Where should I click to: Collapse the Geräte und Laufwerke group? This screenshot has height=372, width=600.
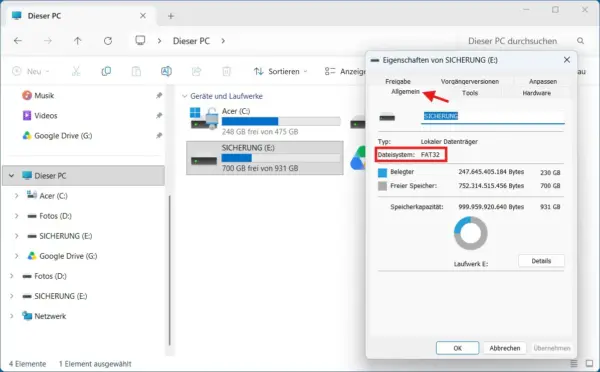(x=184, y=96)
